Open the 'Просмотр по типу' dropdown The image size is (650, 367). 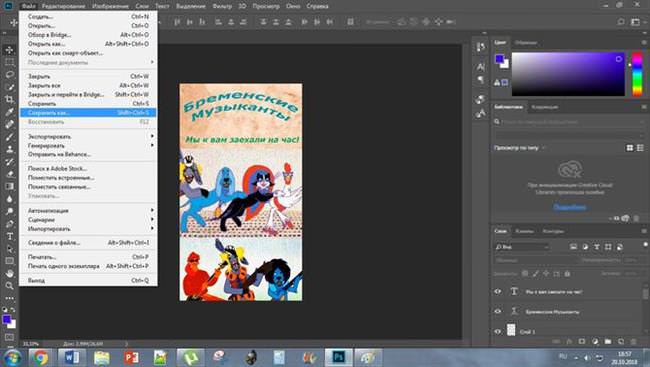pos(519,148)
